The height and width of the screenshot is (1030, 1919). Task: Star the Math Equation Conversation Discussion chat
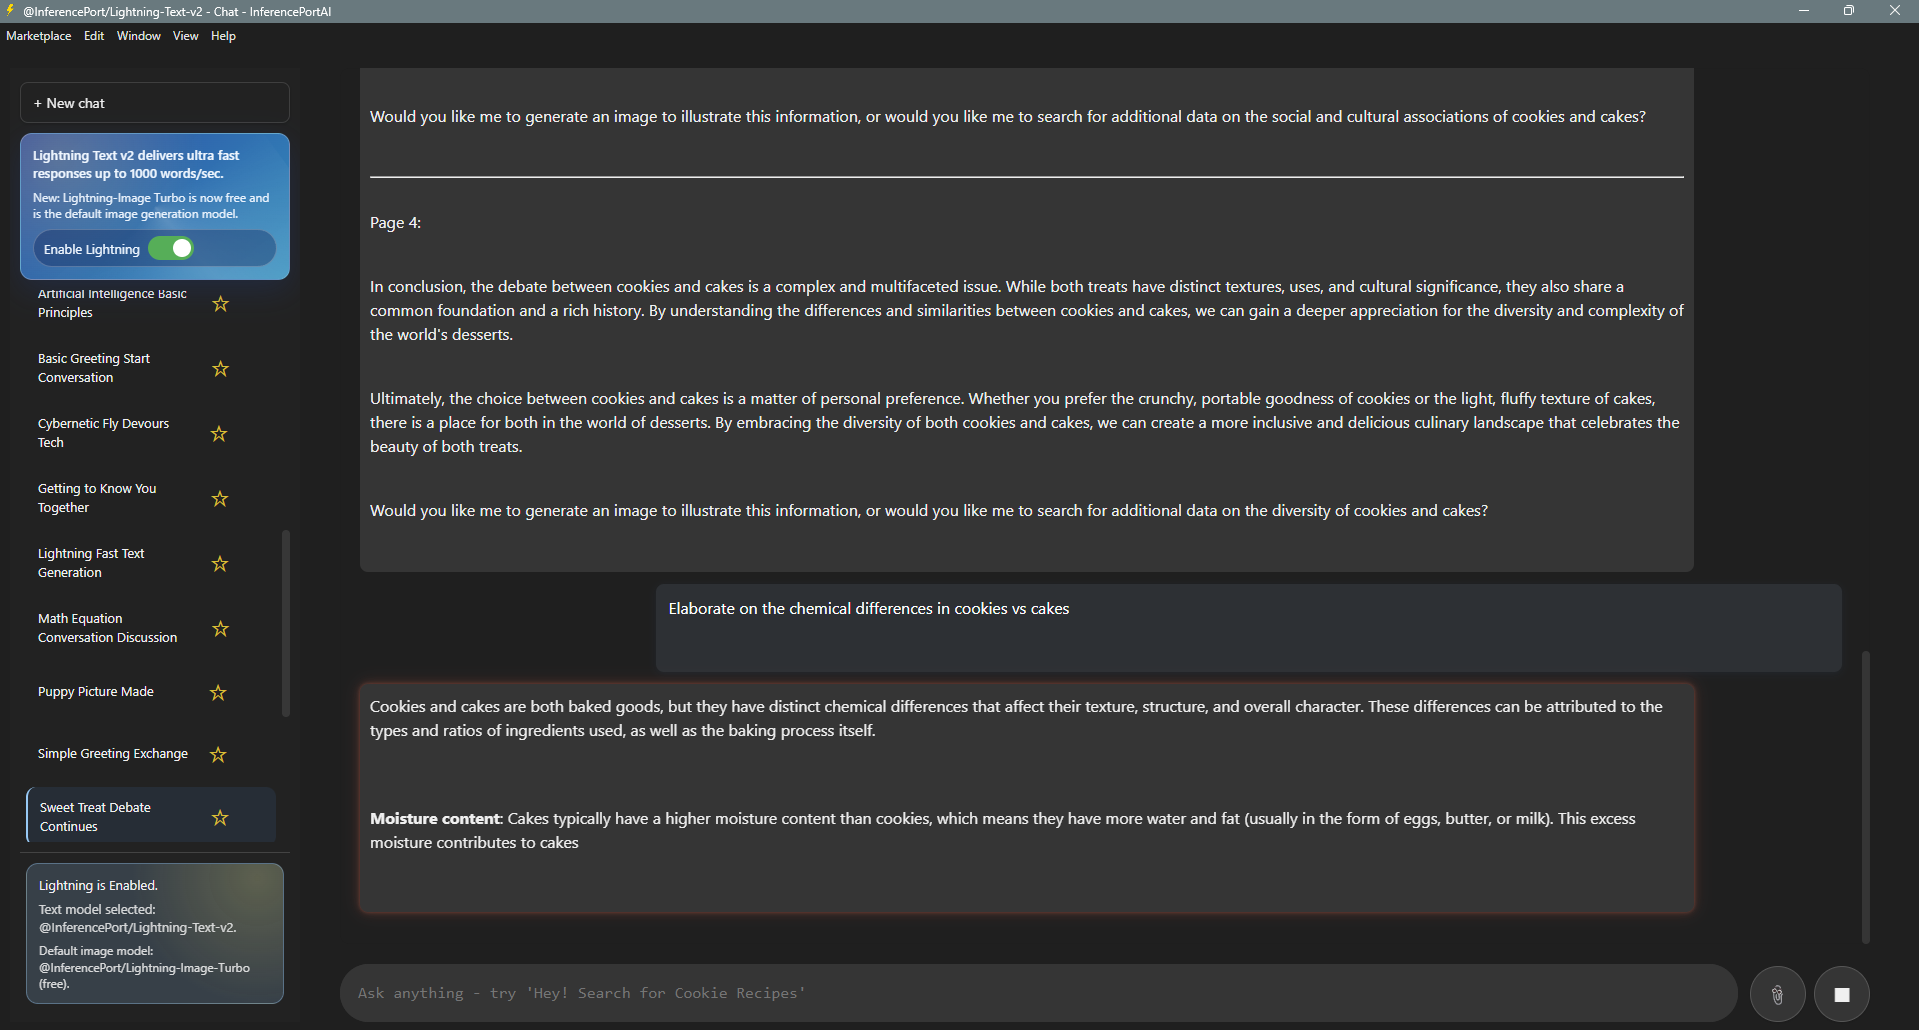221,629
